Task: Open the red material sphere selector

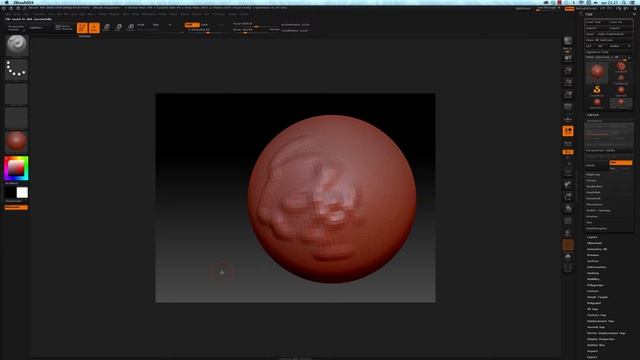Action: pos(17,141)
